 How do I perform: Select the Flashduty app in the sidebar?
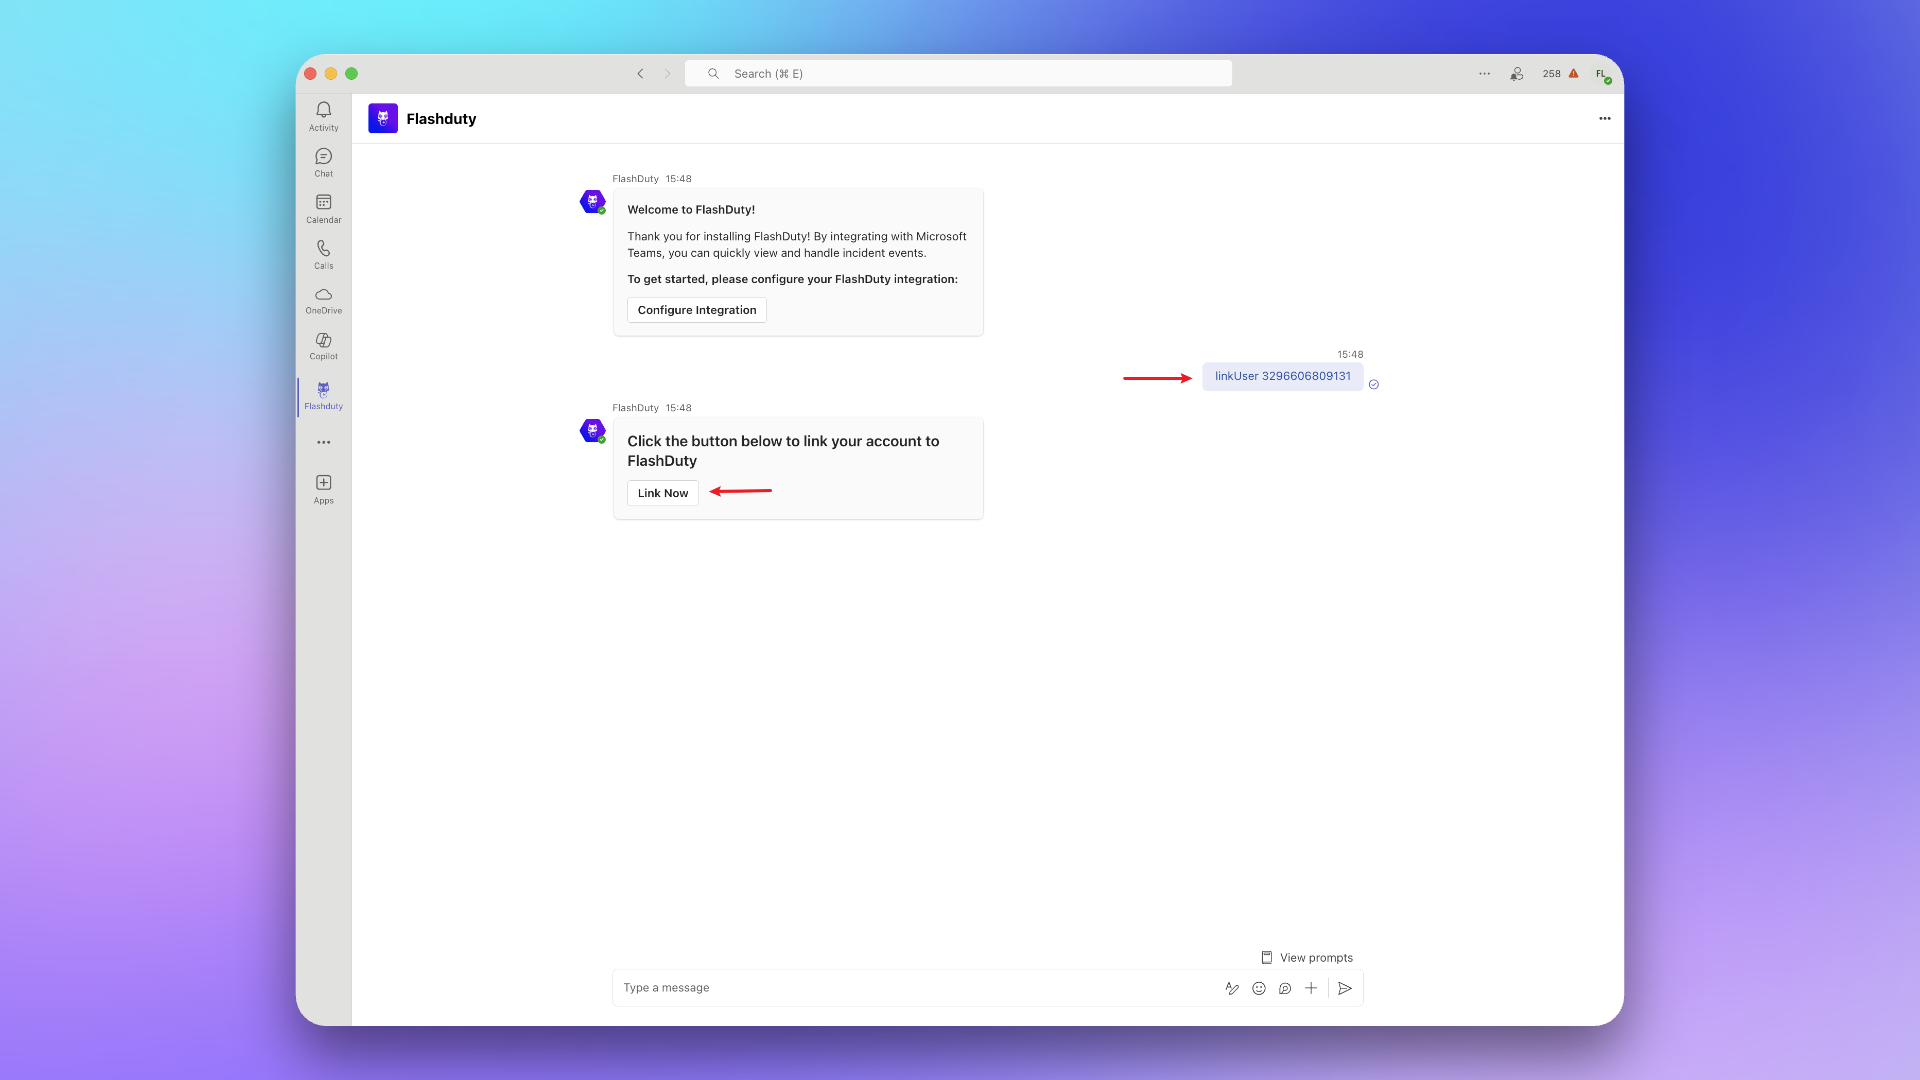(323, 395)
